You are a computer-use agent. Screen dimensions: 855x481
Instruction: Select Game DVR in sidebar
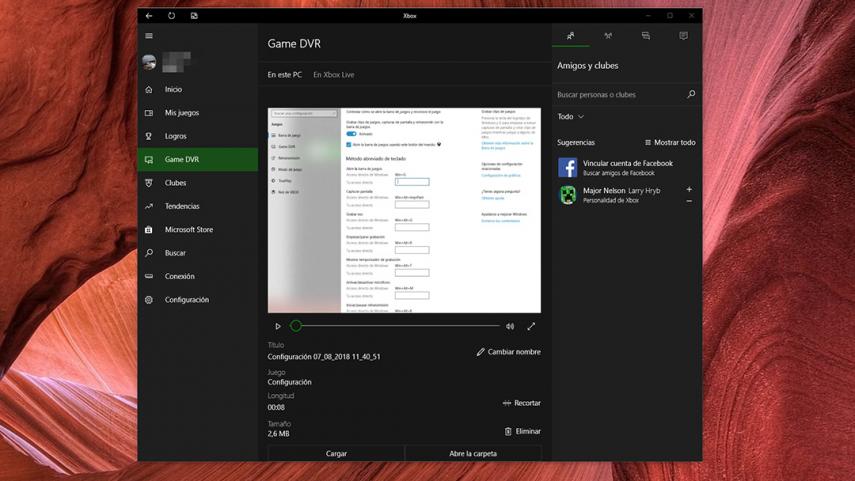(x=198, y=160)
